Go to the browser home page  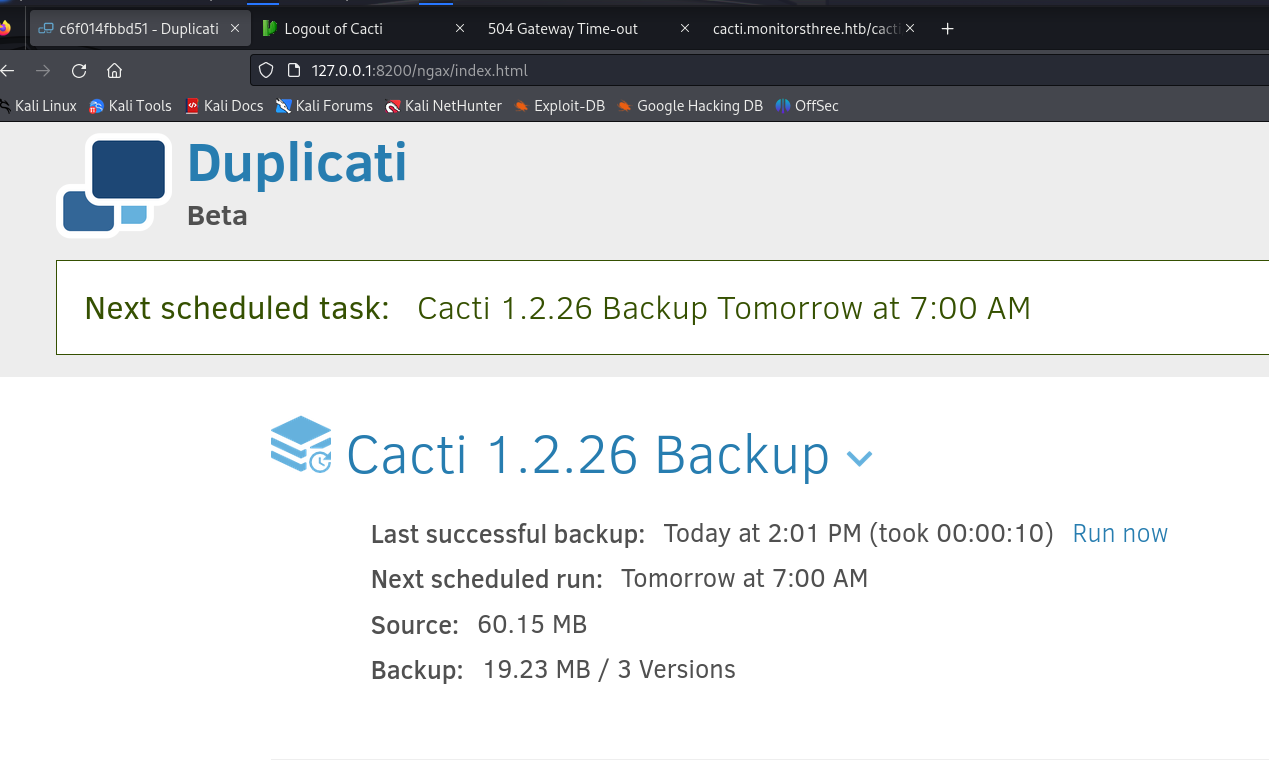(x=114, y=71)
